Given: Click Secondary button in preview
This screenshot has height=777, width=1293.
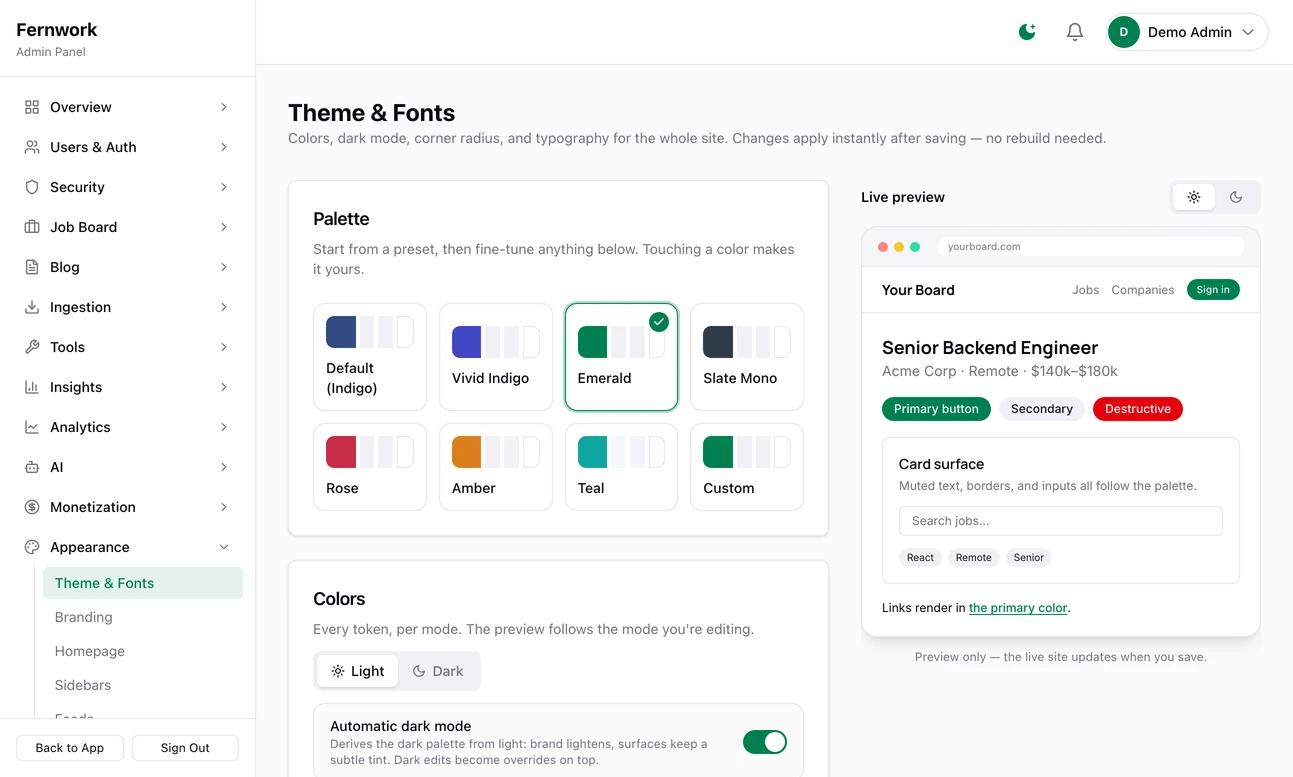Looking at the screenshot, I should 1041,409.
